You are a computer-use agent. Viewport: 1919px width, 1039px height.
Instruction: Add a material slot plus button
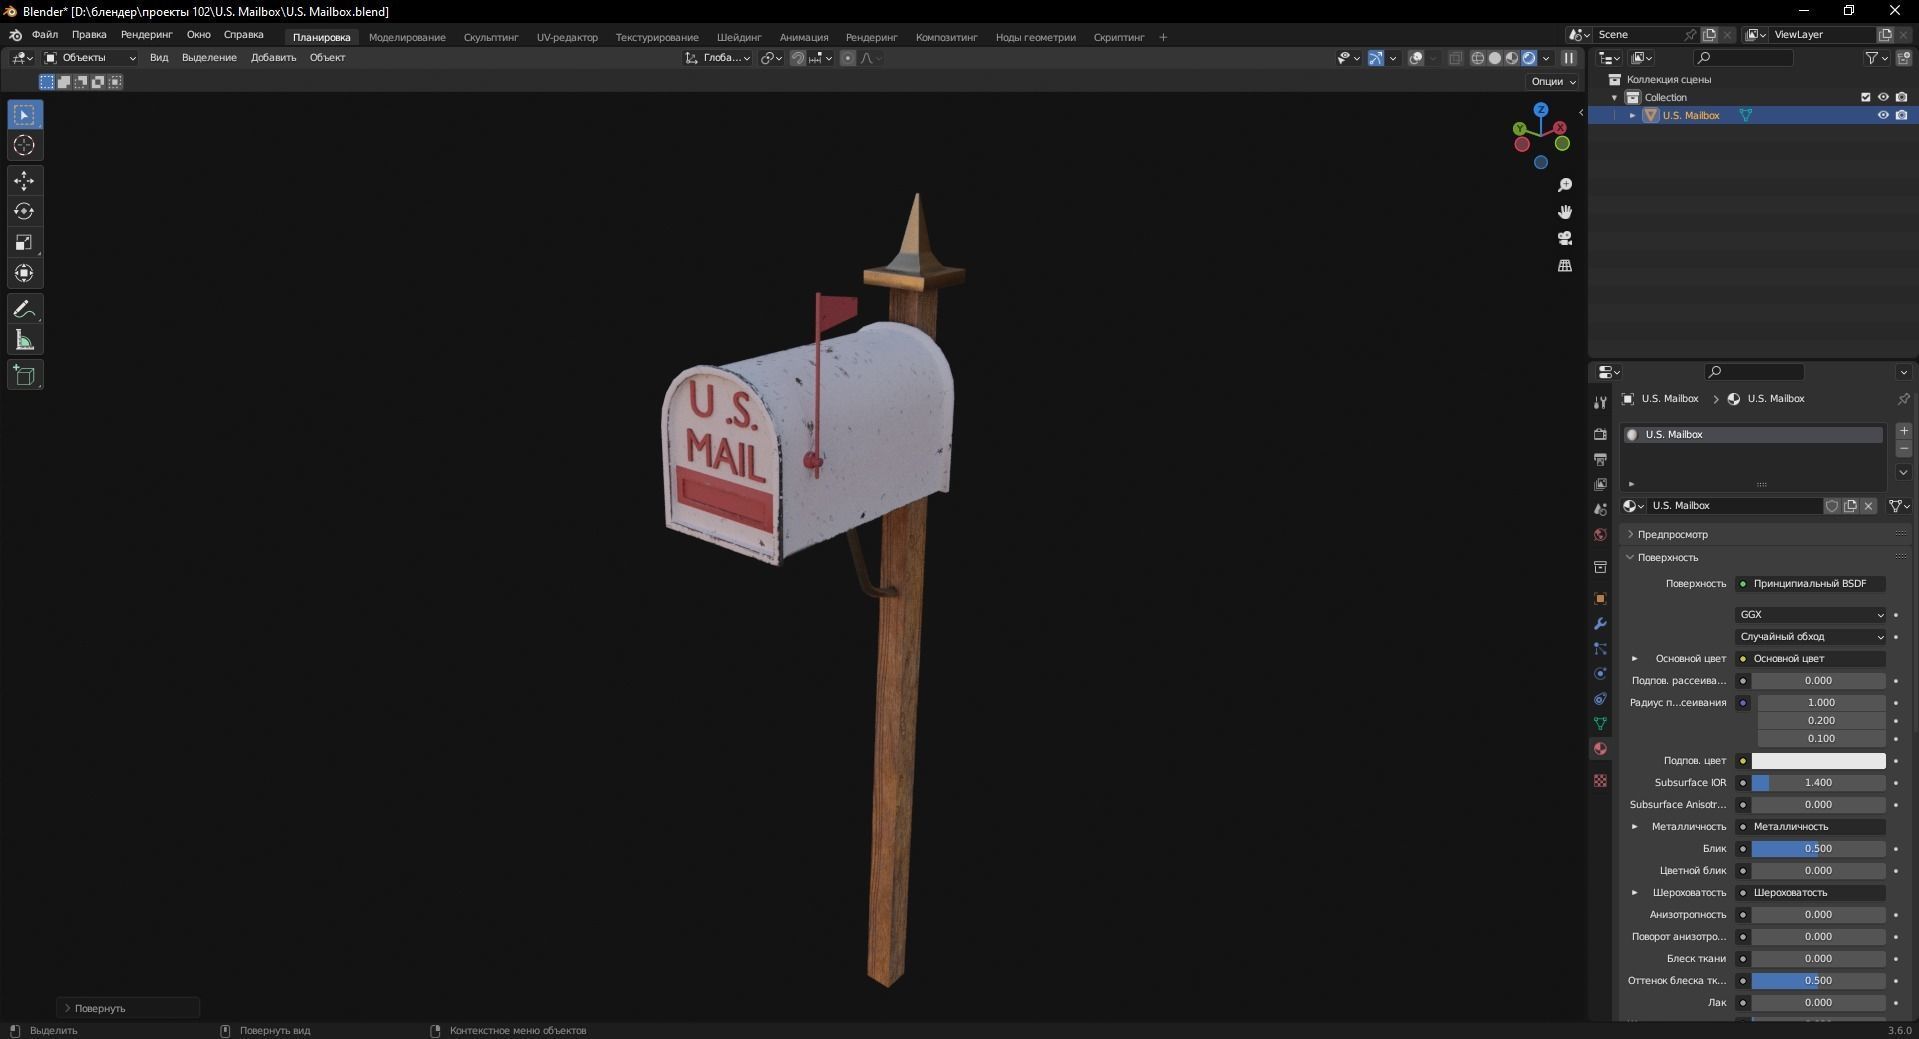pos(1904,431)
